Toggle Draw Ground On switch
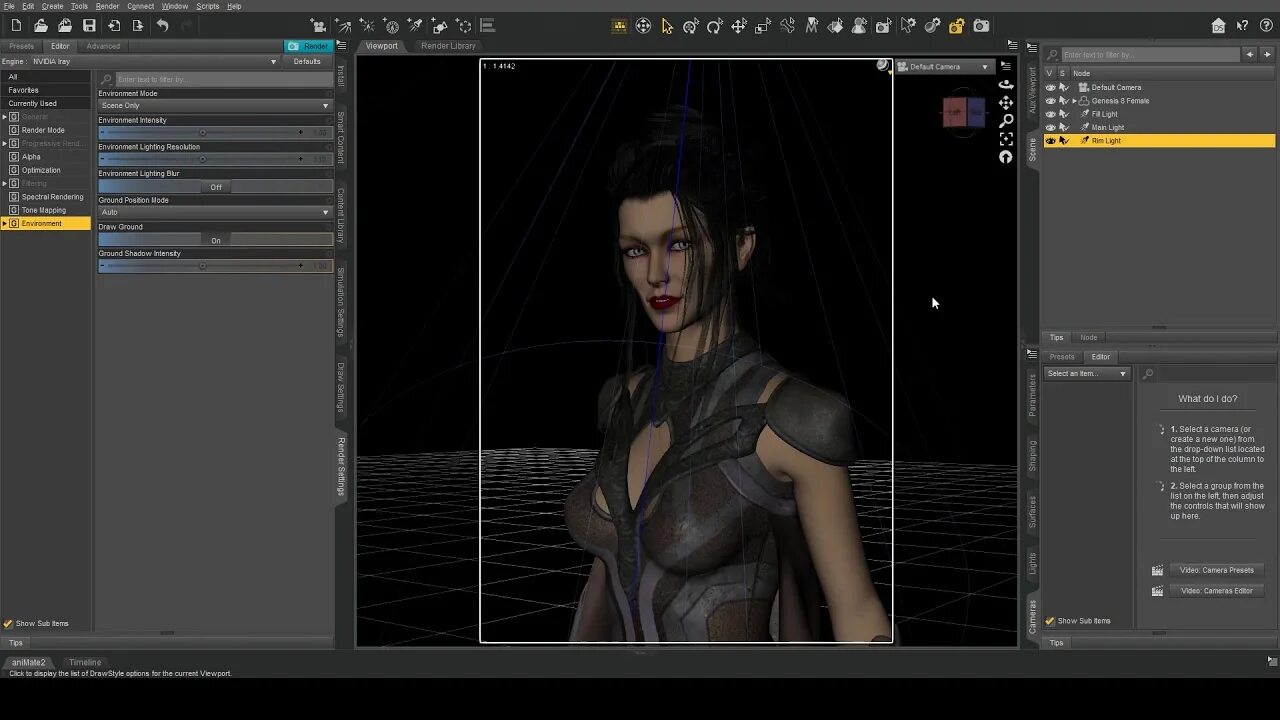This screenshot has width=1280, height=720. (215, 240)
